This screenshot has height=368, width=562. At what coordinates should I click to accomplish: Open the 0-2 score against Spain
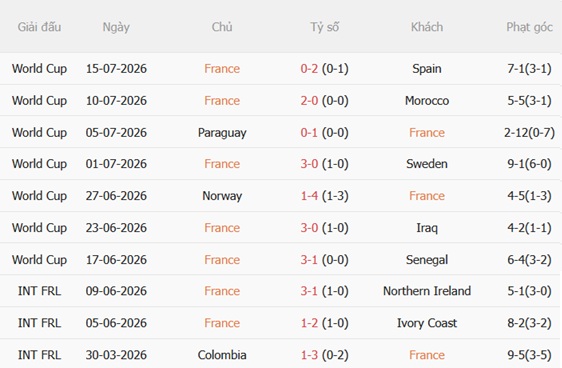coord(309,68)
